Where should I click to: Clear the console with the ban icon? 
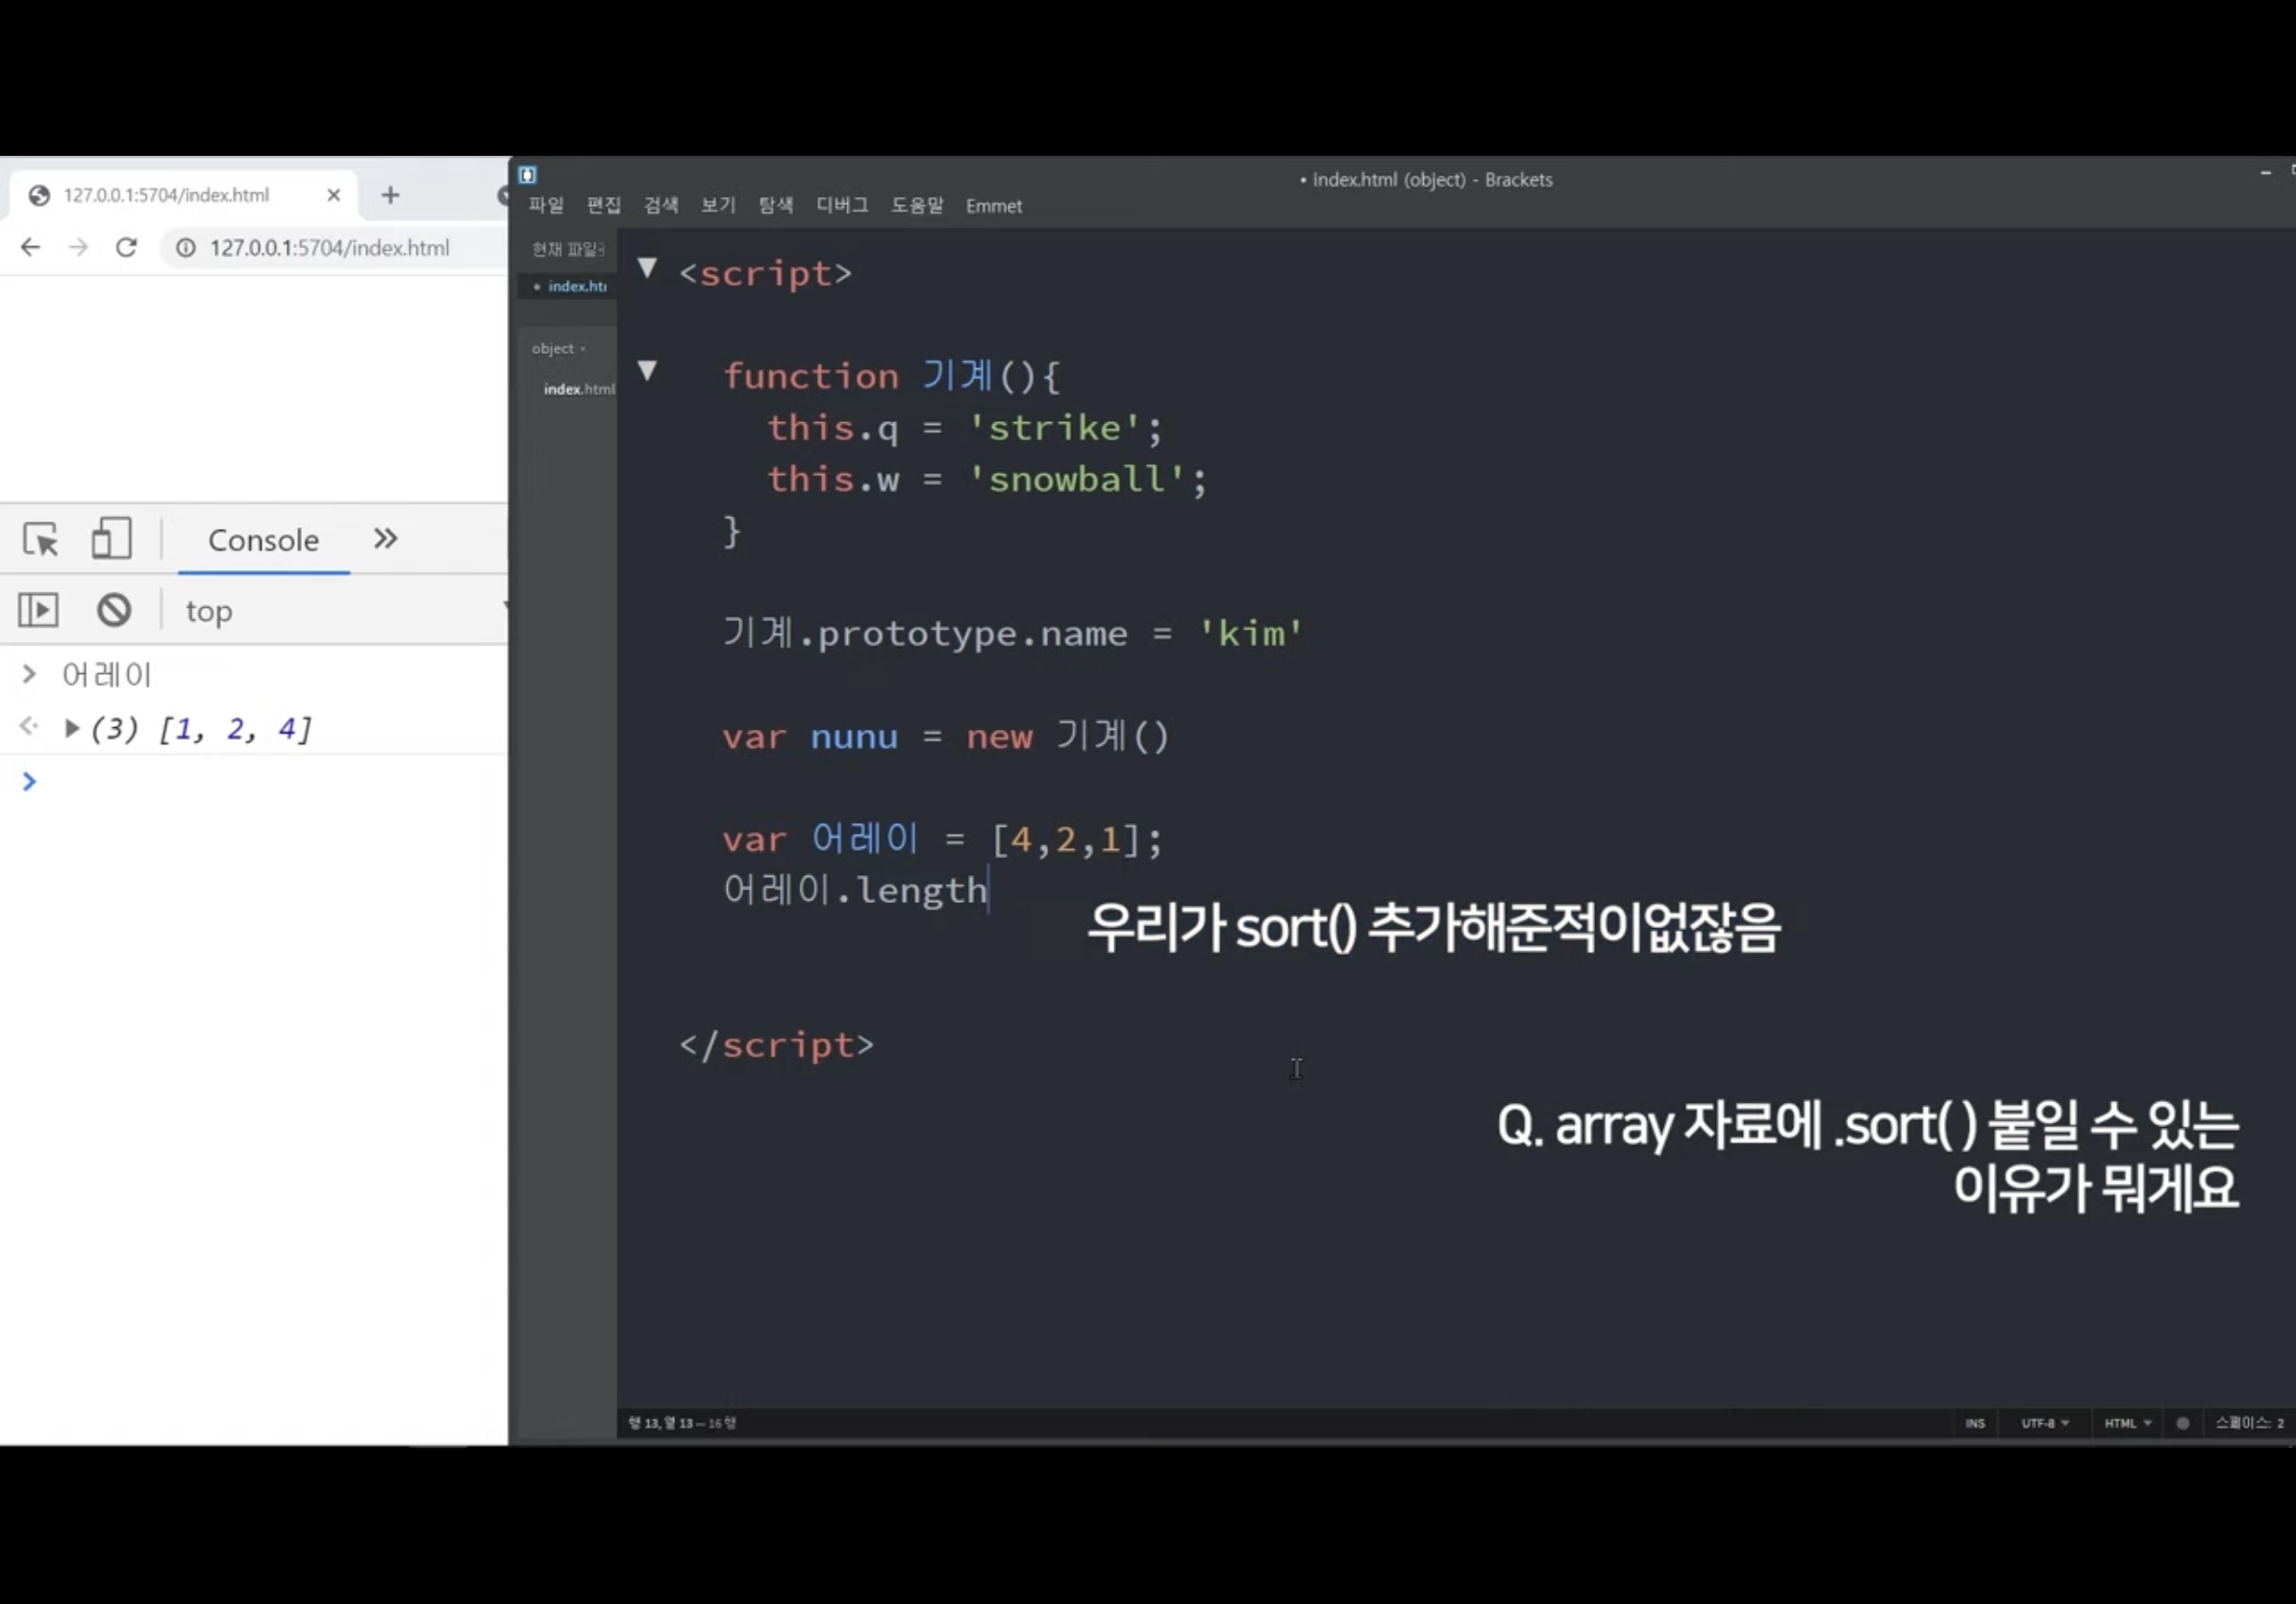114,610
